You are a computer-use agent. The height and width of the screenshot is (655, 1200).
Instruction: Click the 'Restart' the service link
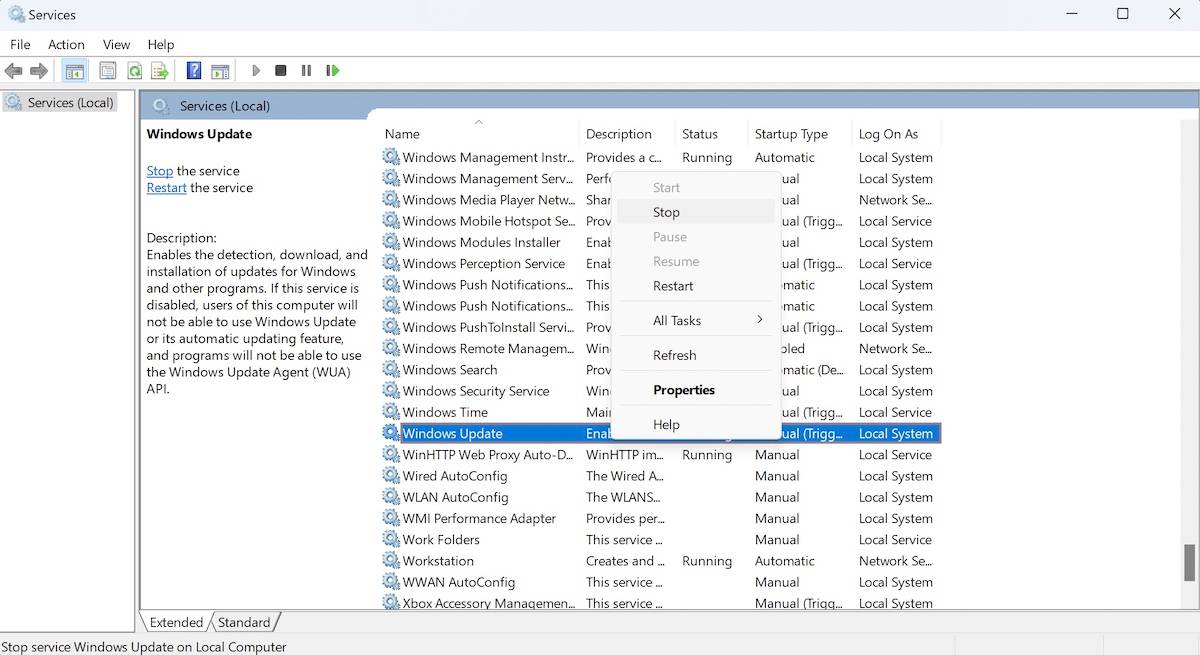[x=166, y=188]
